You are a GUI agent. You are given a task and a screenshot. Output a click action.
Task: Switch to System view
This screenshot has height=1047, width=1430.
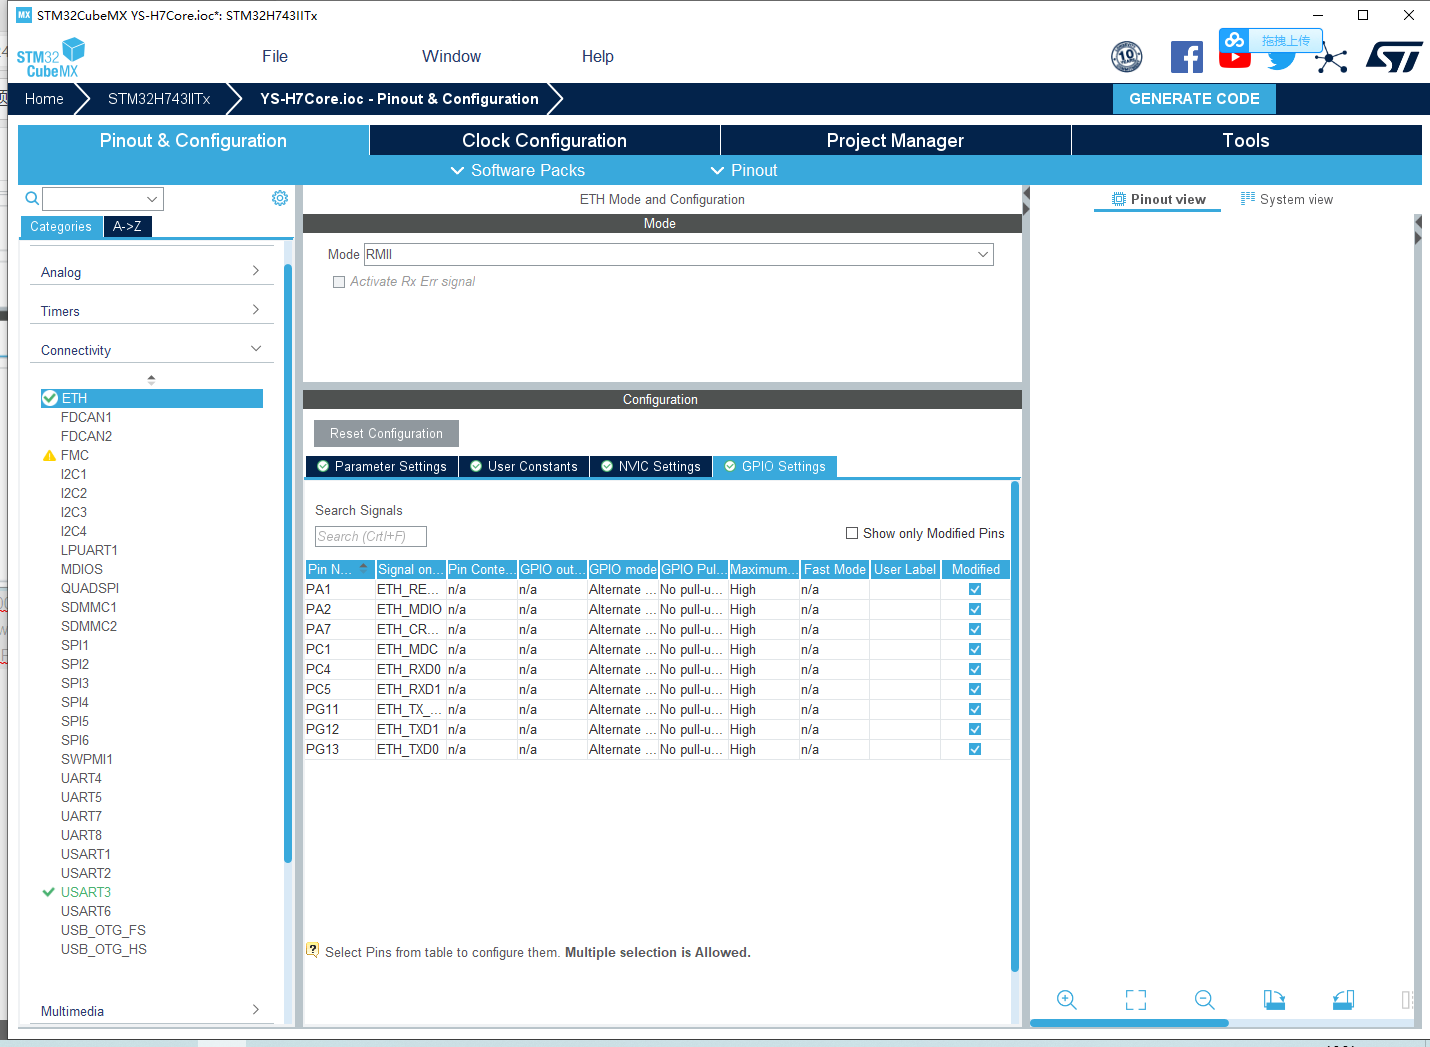click(1286, 199)
